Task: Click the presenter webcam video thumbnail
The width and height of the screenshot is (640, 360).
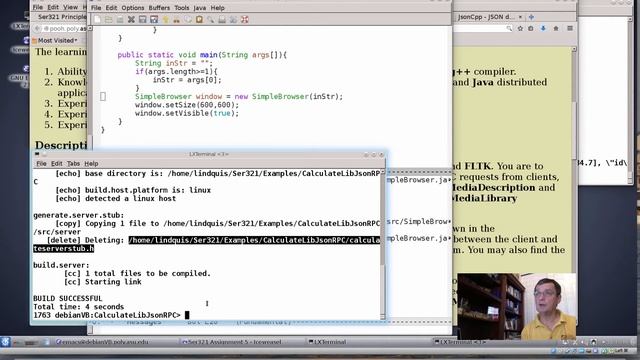Action: click(x=517, y=306)
